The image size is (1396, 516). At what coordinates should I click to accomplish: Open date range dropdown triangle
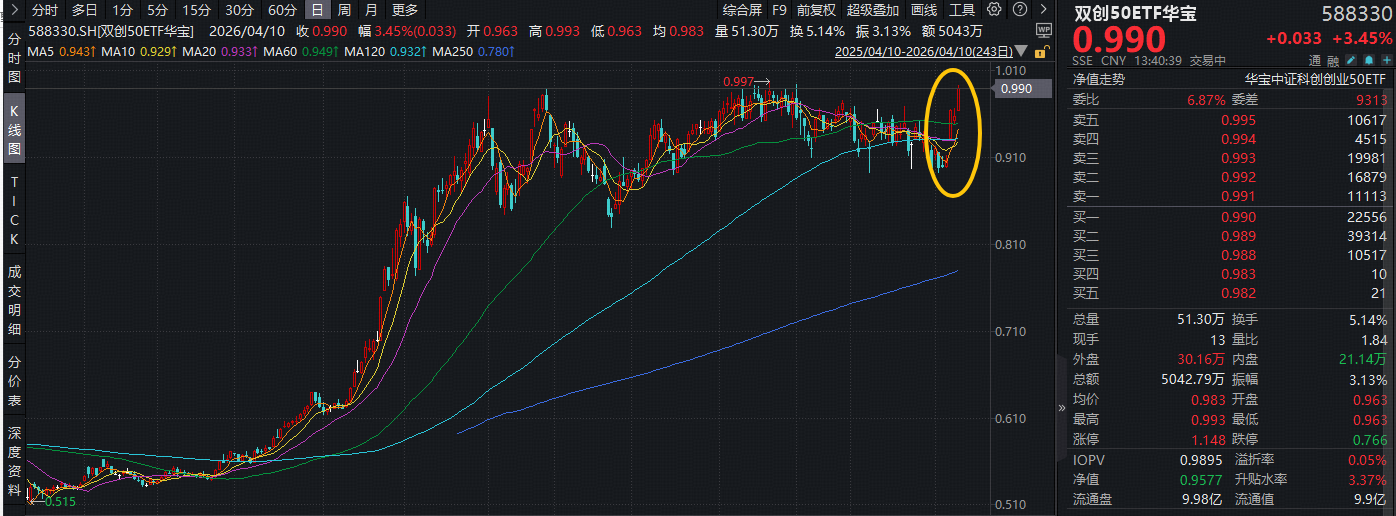point(1022,51)
